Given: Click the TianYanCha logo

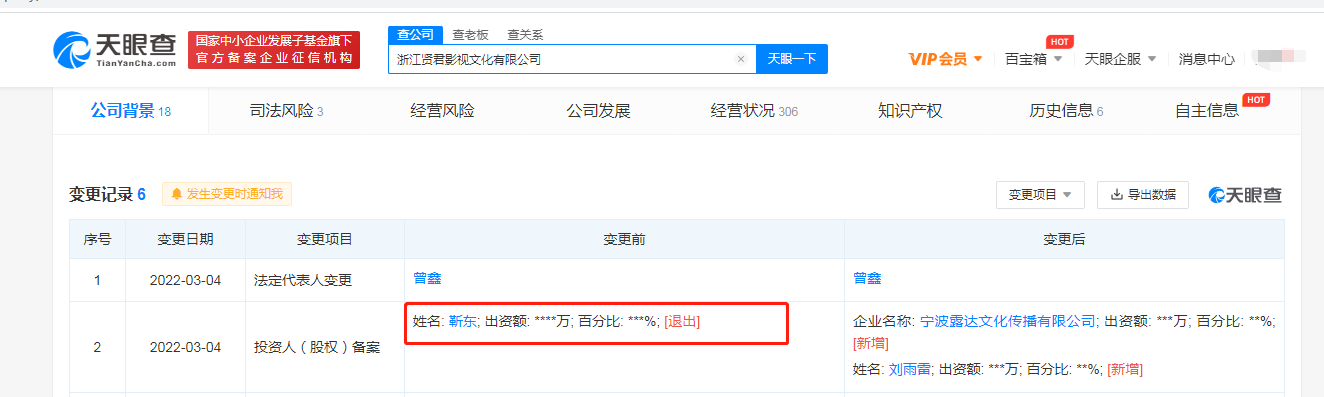Looking at the screenshot, I should click(116, 50).
